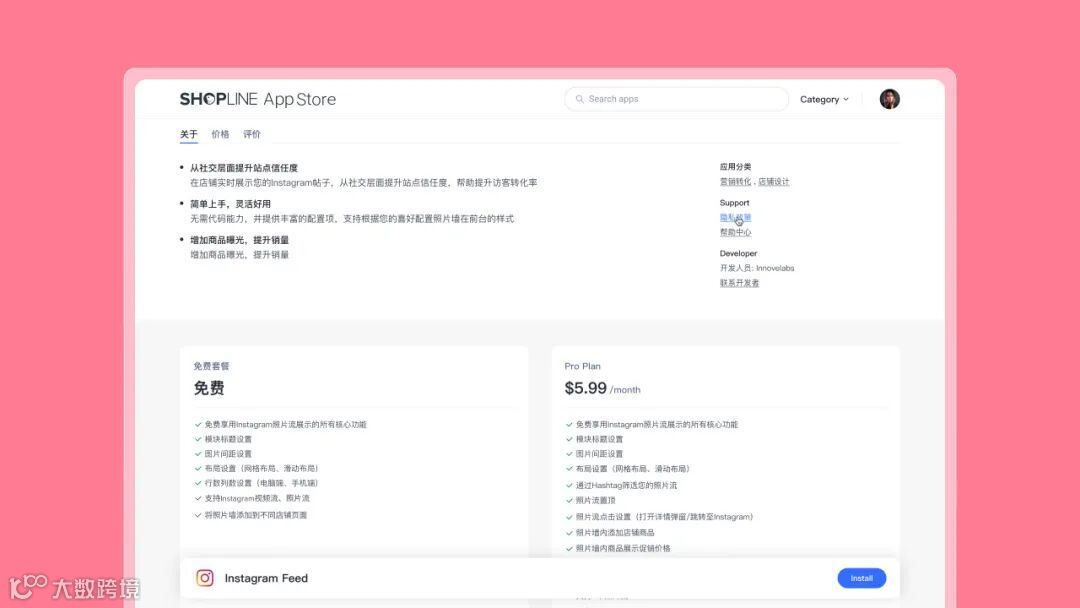Image resolution: width=1080 pixels, height=608 pixels.
Task: Focus the Search apps field
Action: tap(676, 99)
